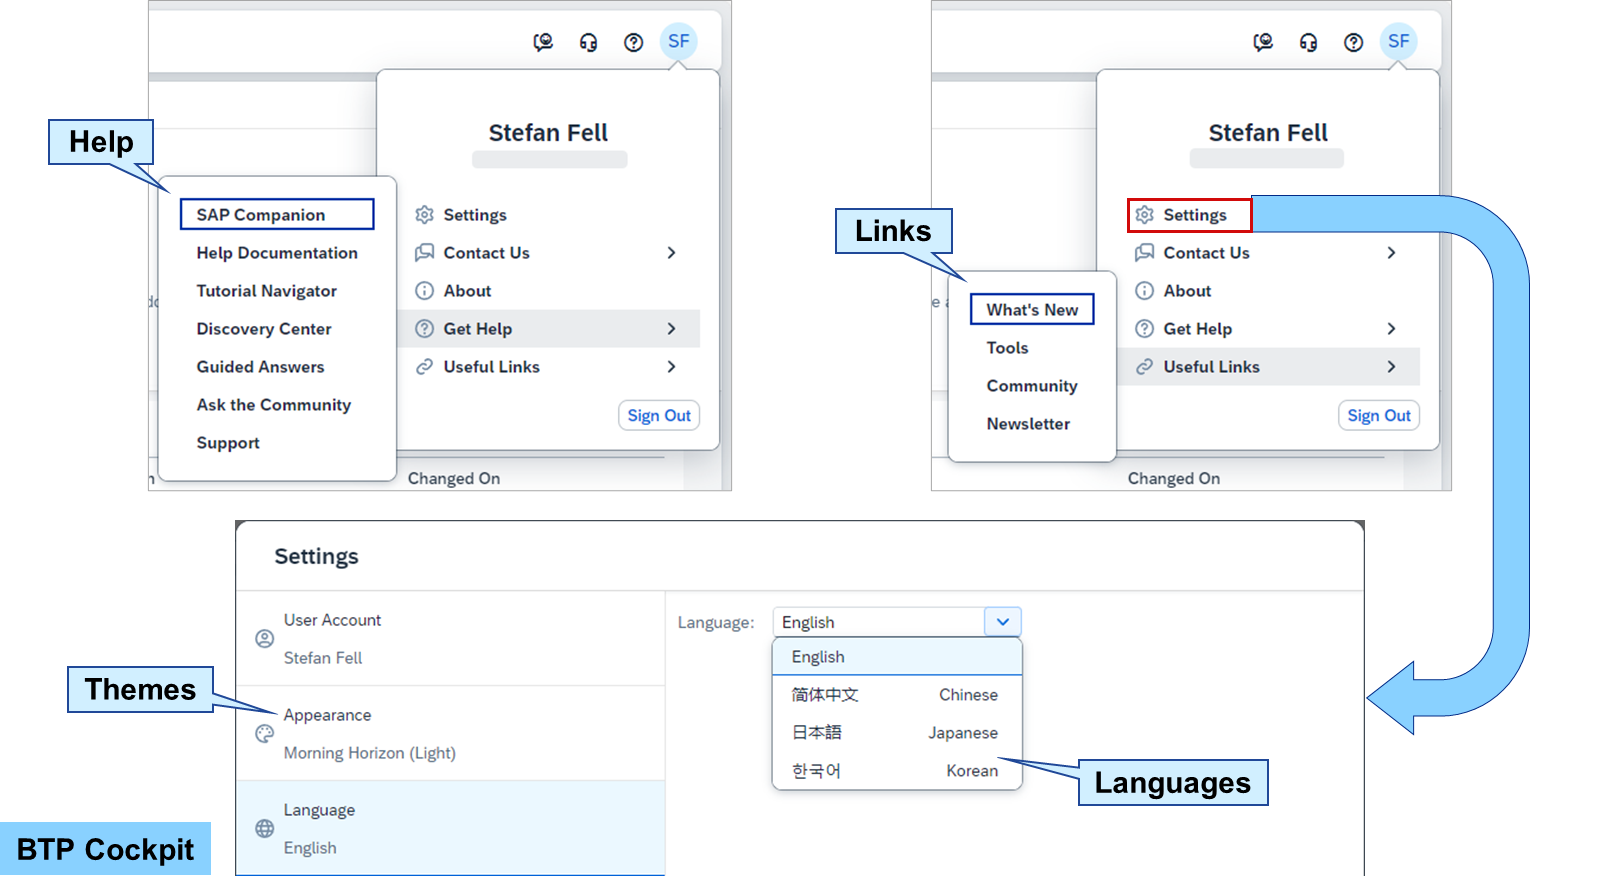Screen dimensions: 1600x876
Task: Click About info icon in left user menu
Action: click(425, 291)
